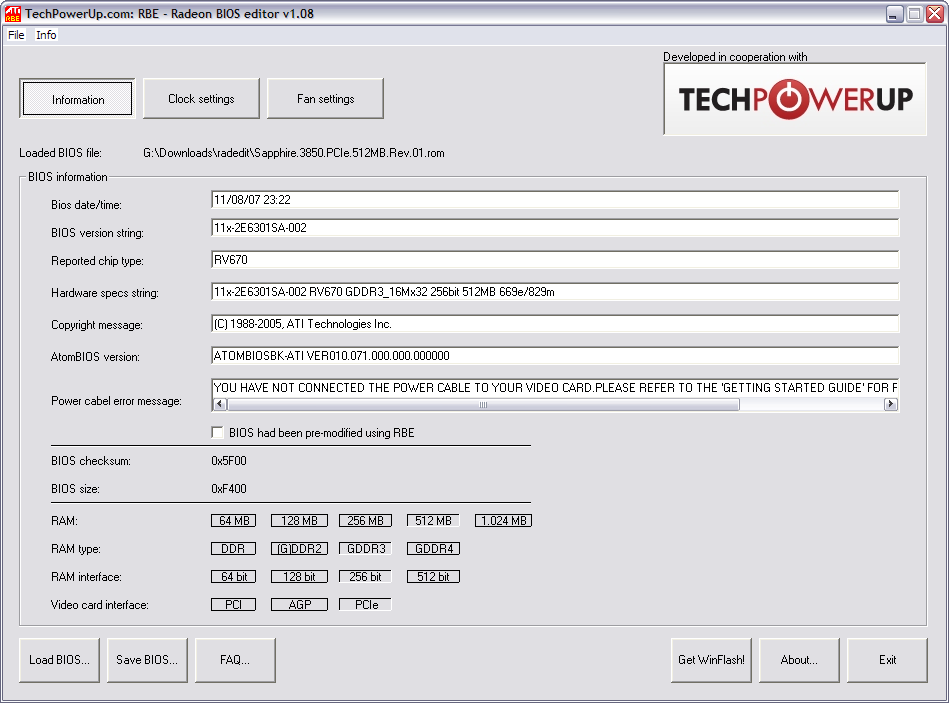Click the ATI RBE title bar icon

click(x=12, y=13)
